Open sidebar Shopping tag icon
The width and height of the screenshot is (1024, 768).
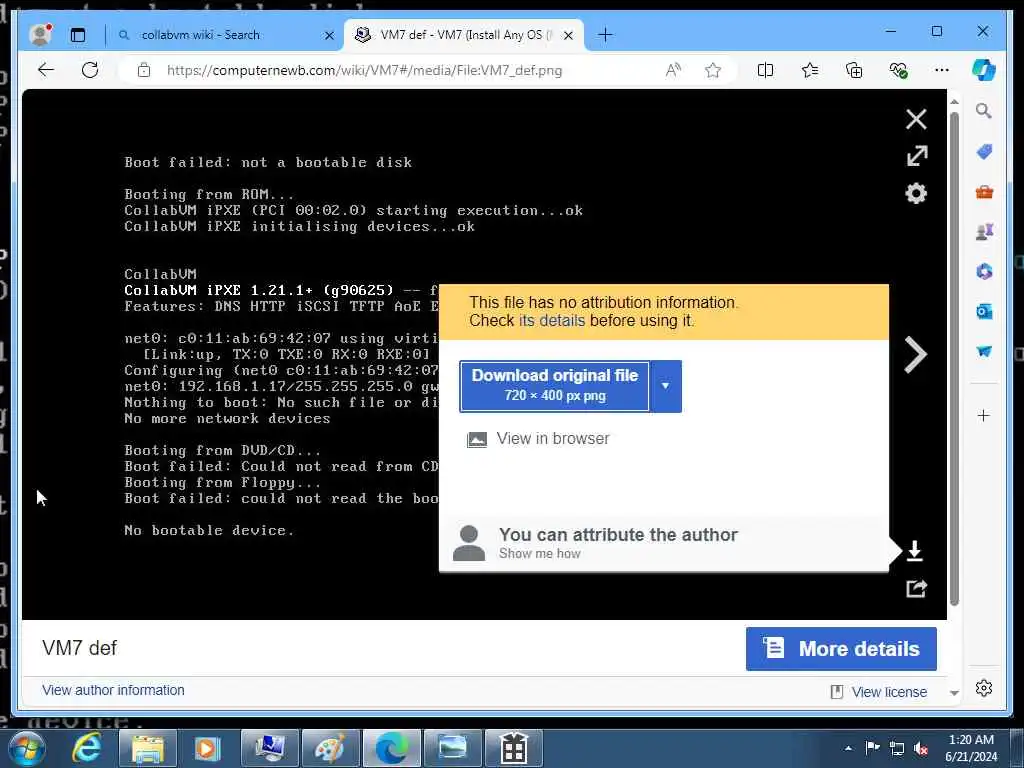984,152
